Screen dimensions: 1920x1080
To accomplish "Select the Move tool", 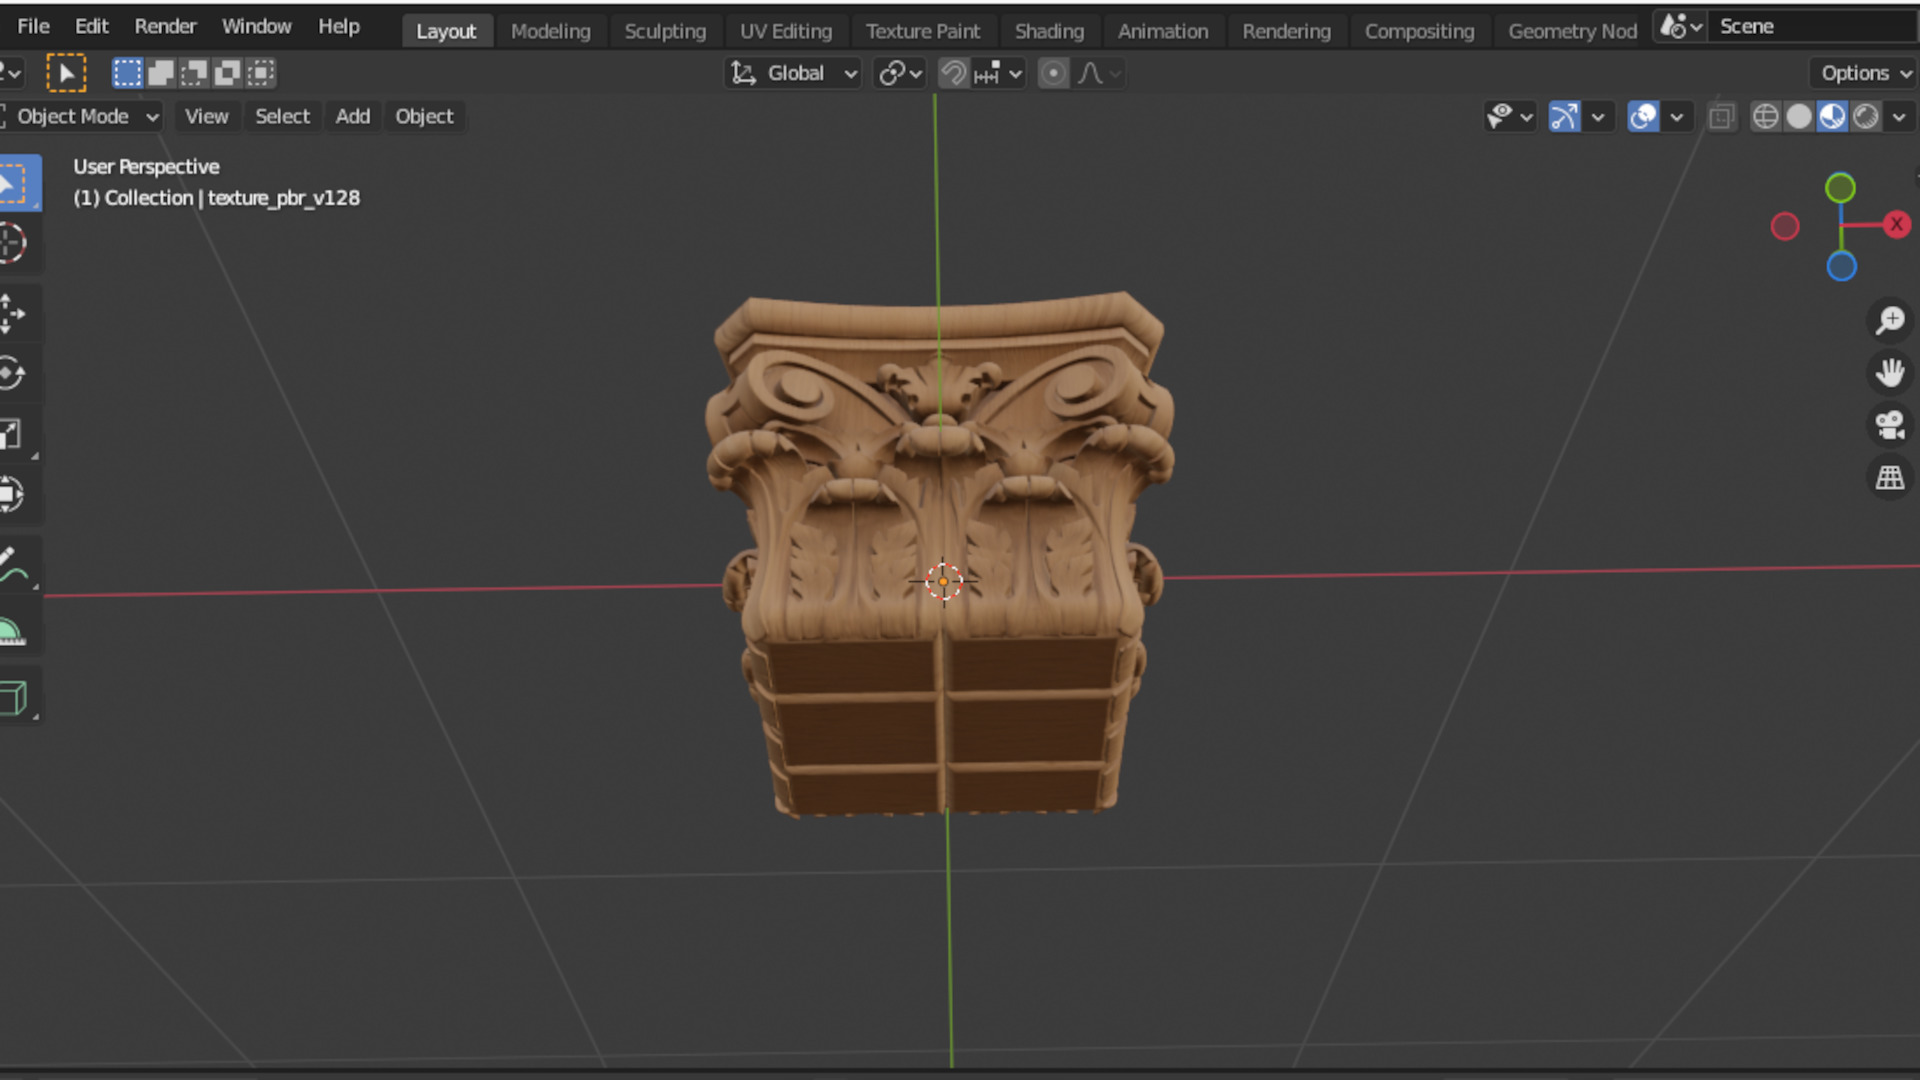I will (x=12, y=313).
